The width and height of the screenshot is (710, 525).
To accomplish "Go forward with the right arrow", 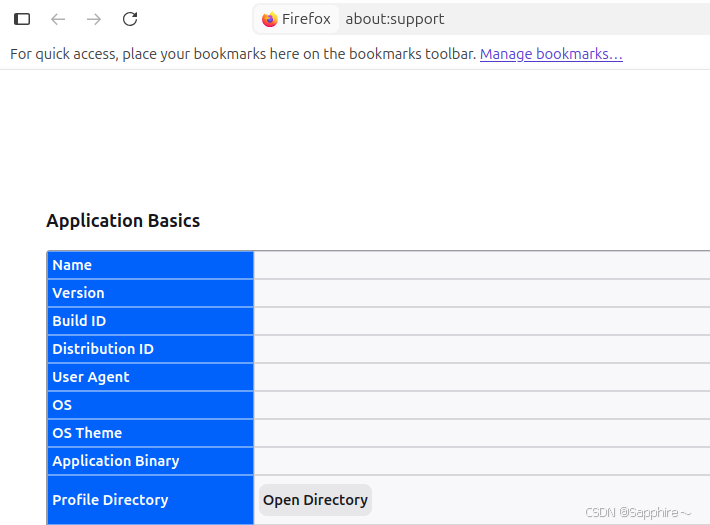I will tap(94, 19).
